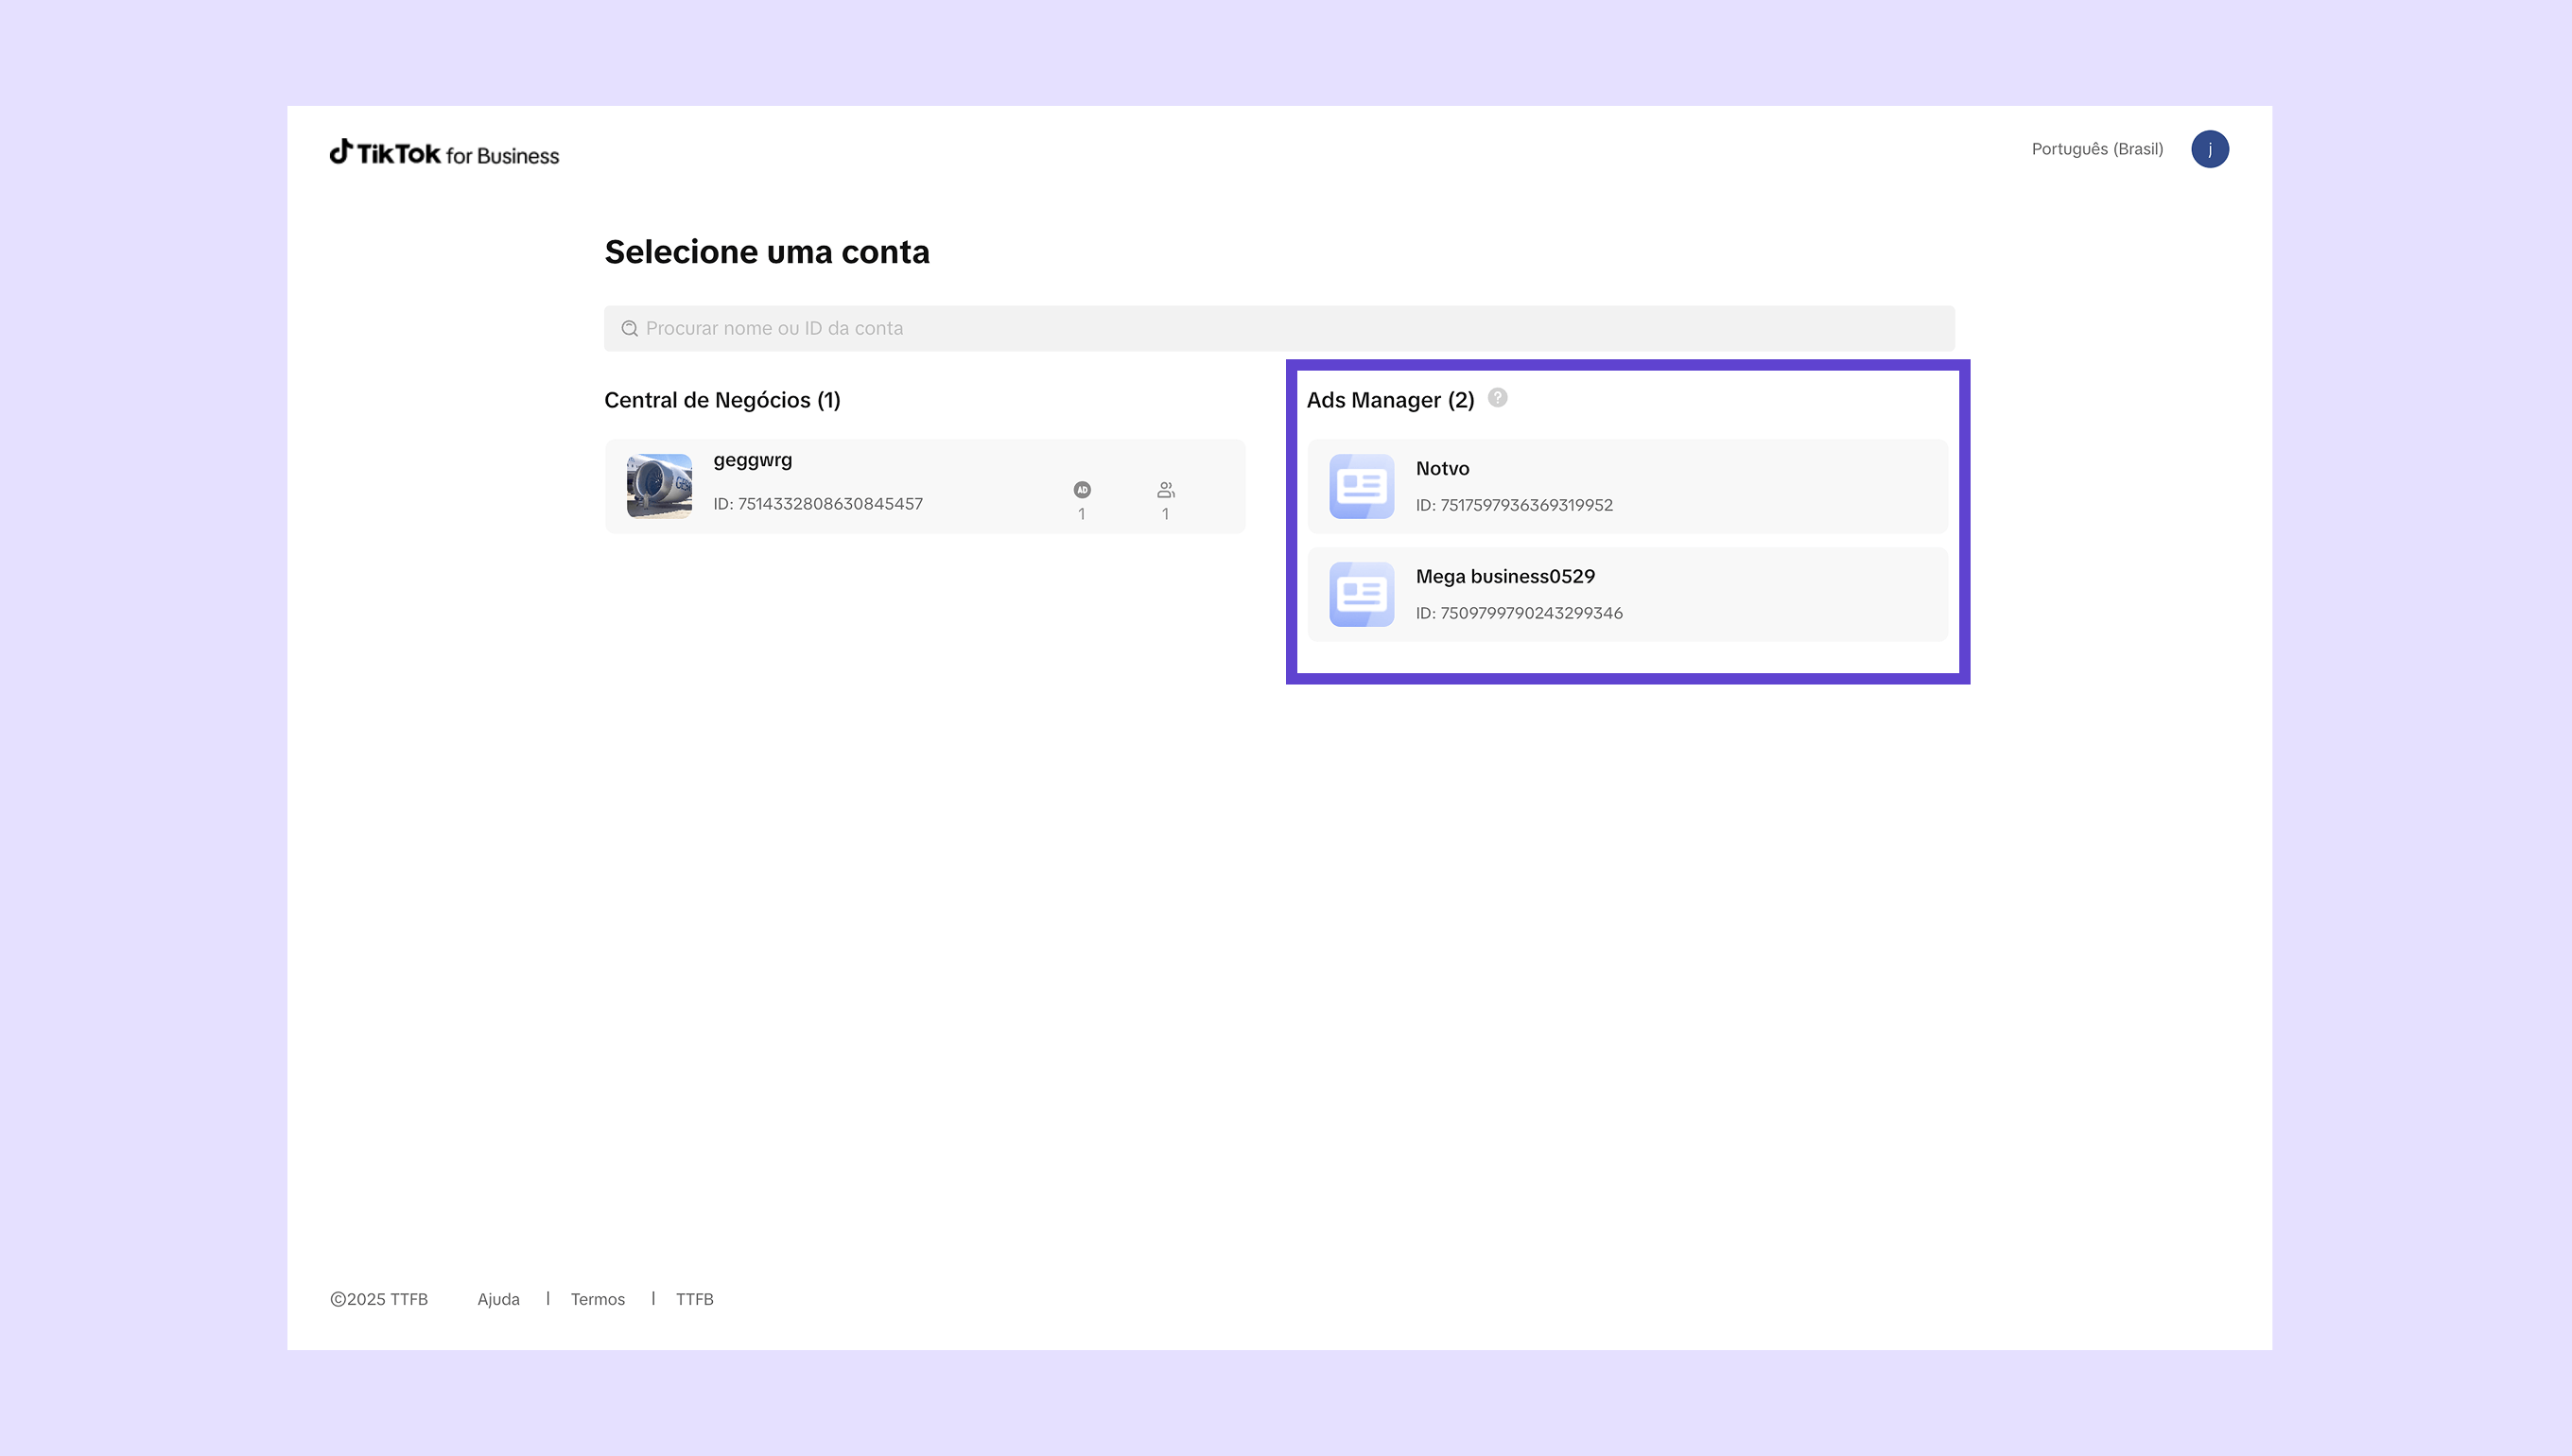The image size is (2572, 1456).
Task: Focus the account name or ID search field
Action: tap(1280, 329)
